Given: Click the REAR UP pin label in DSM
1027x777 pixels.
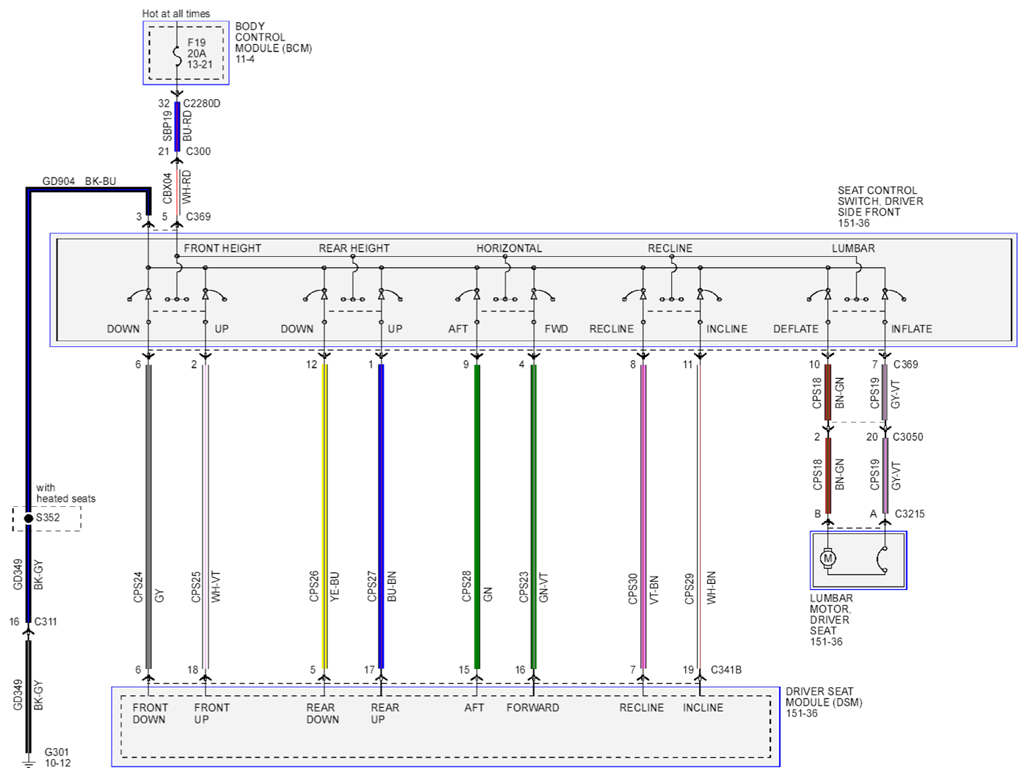Looking at the screenshot, I should (384, 713).
